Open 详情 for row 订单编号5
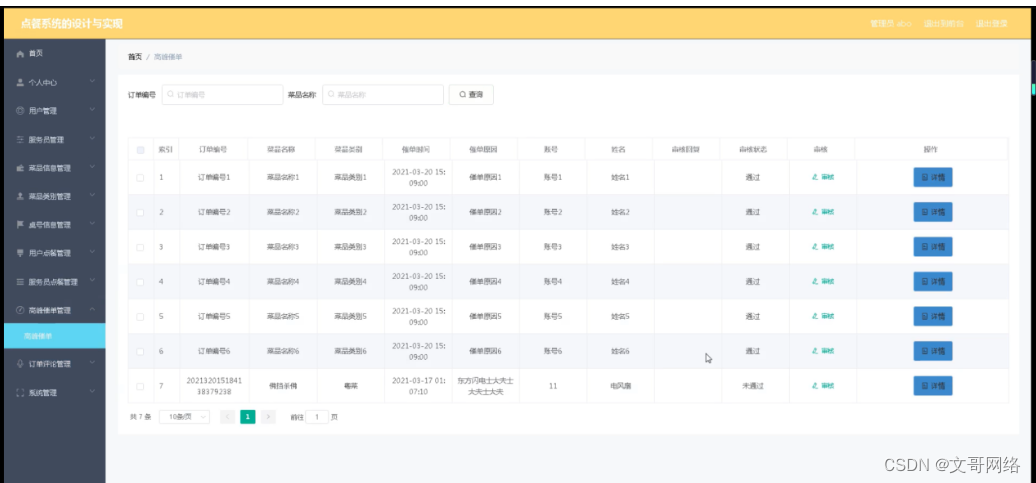Image resolution: width=1036 pixels, height=483 pixels. click(933, 316)
